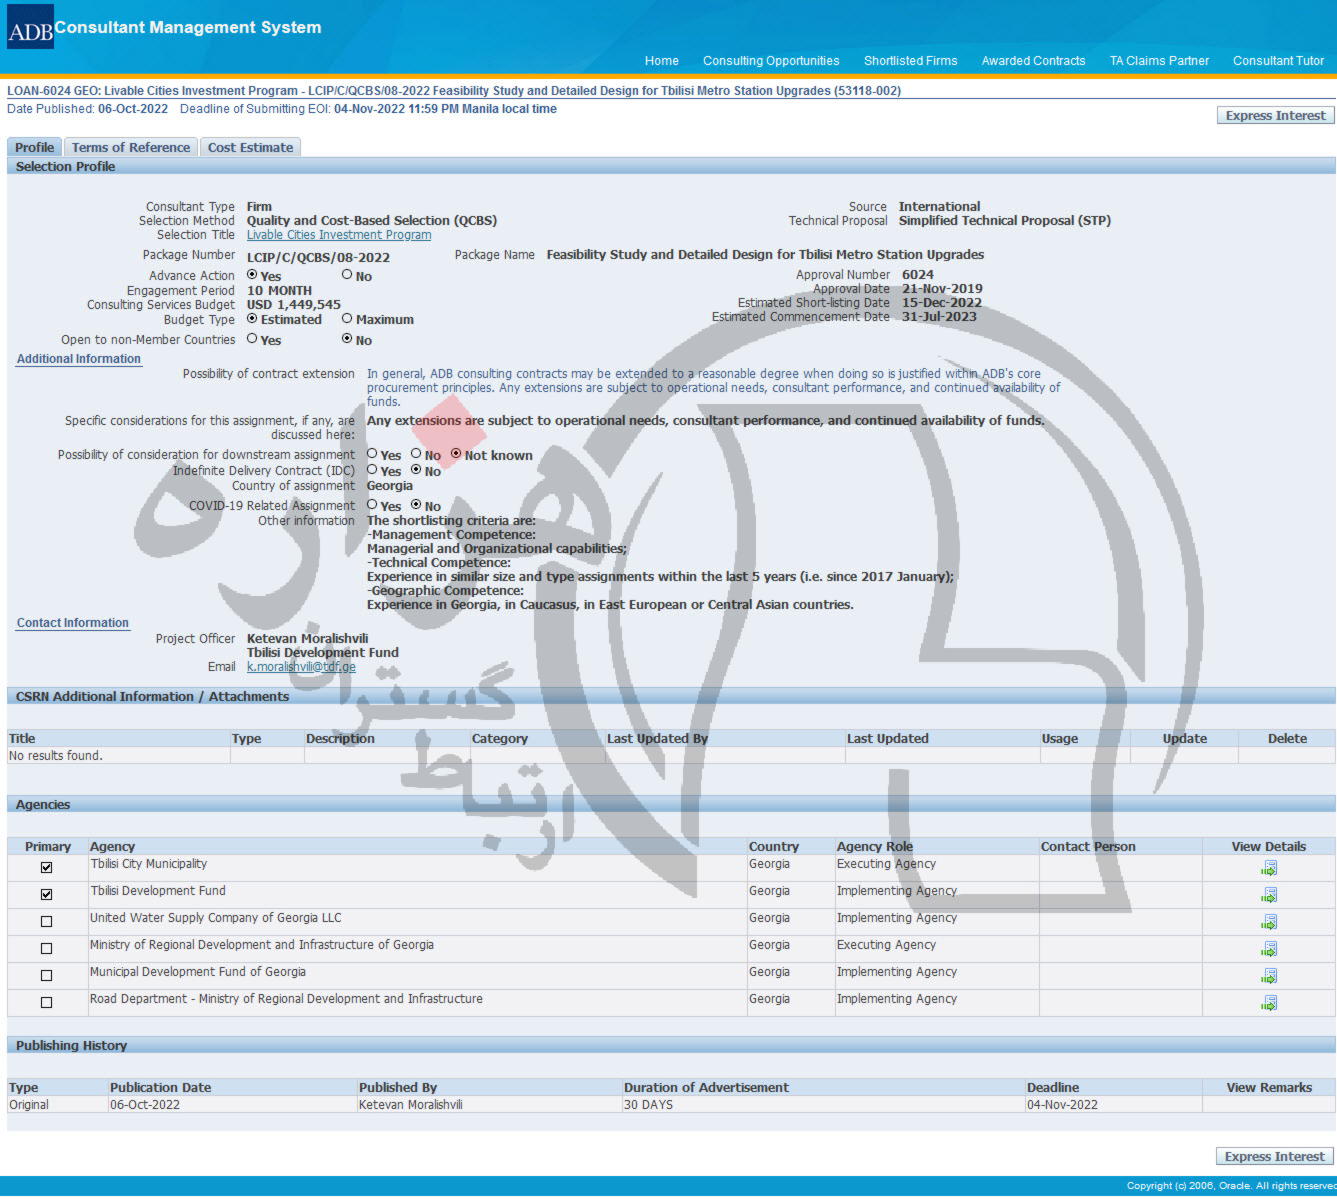Image resolution: width=1337 pixels, height=1199 pixels.
Task: Select the USD 1,449,545 budget value
Action: 294,305
